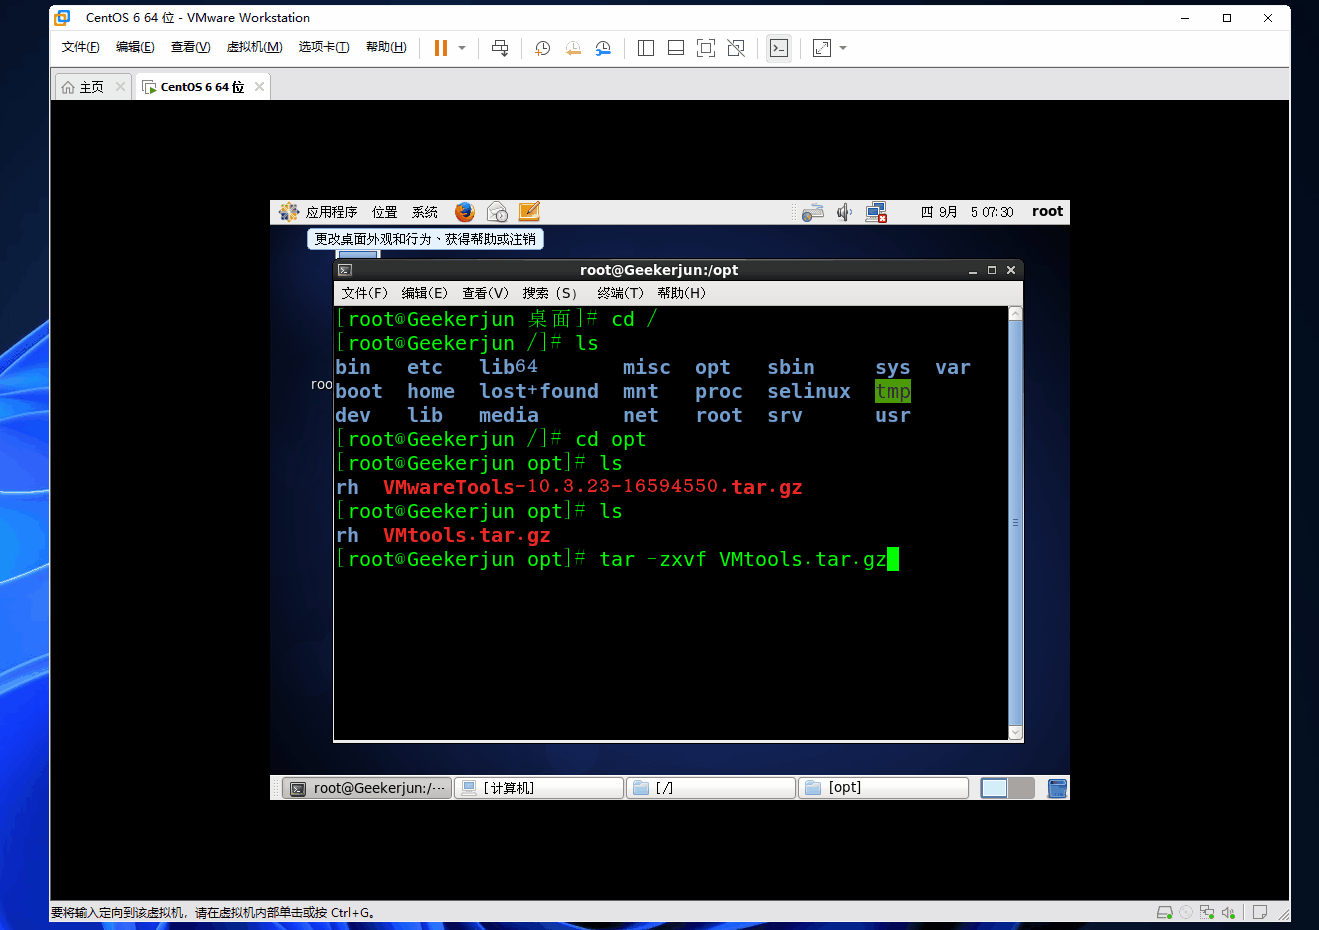This screenshot has width=1319, height=930.
Task: Click the VMtools.tar.gz file name in ls output
Action: pos(467,535)
